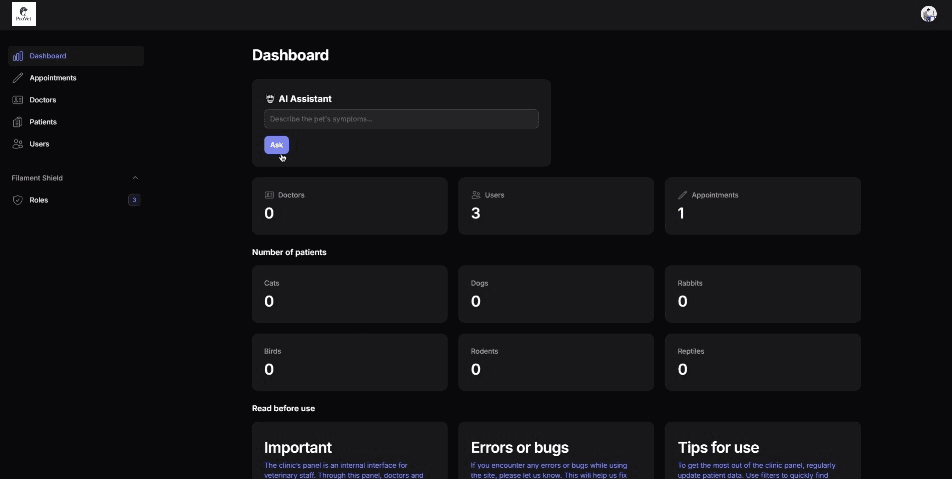Screen dimensions: 952x479
Task: Click the Appointments stat card pencil icon
Action: (682, 195)
